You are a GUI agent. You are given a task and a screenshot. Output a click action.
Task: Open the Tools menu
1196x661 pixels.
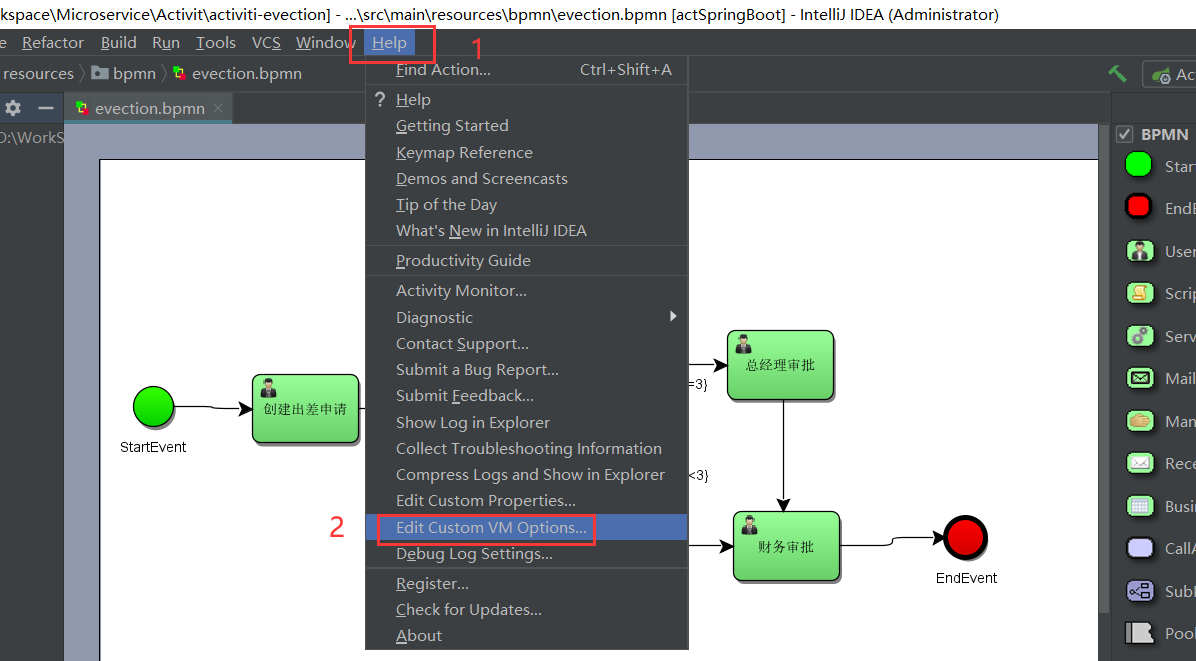216,43
